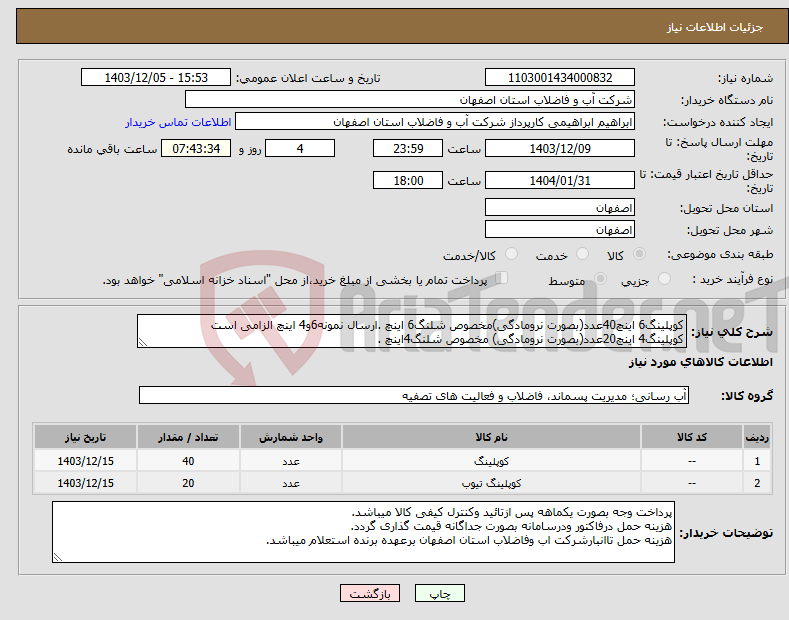
Task: Select the متوسط purchase type radio
Action: click(600, 279)
